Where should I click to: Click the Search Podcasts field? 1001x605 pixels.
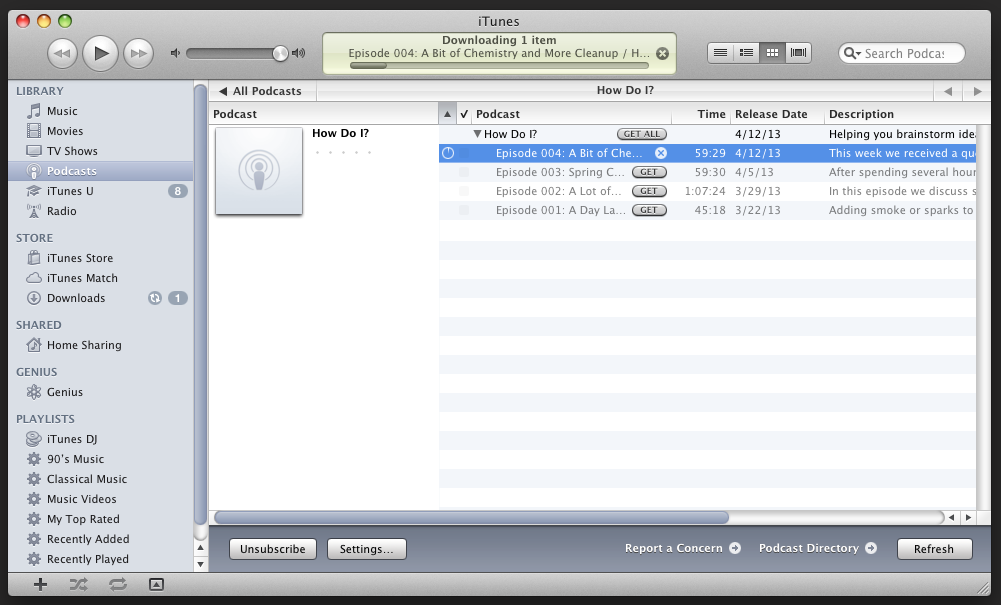[x=901, y=54]
